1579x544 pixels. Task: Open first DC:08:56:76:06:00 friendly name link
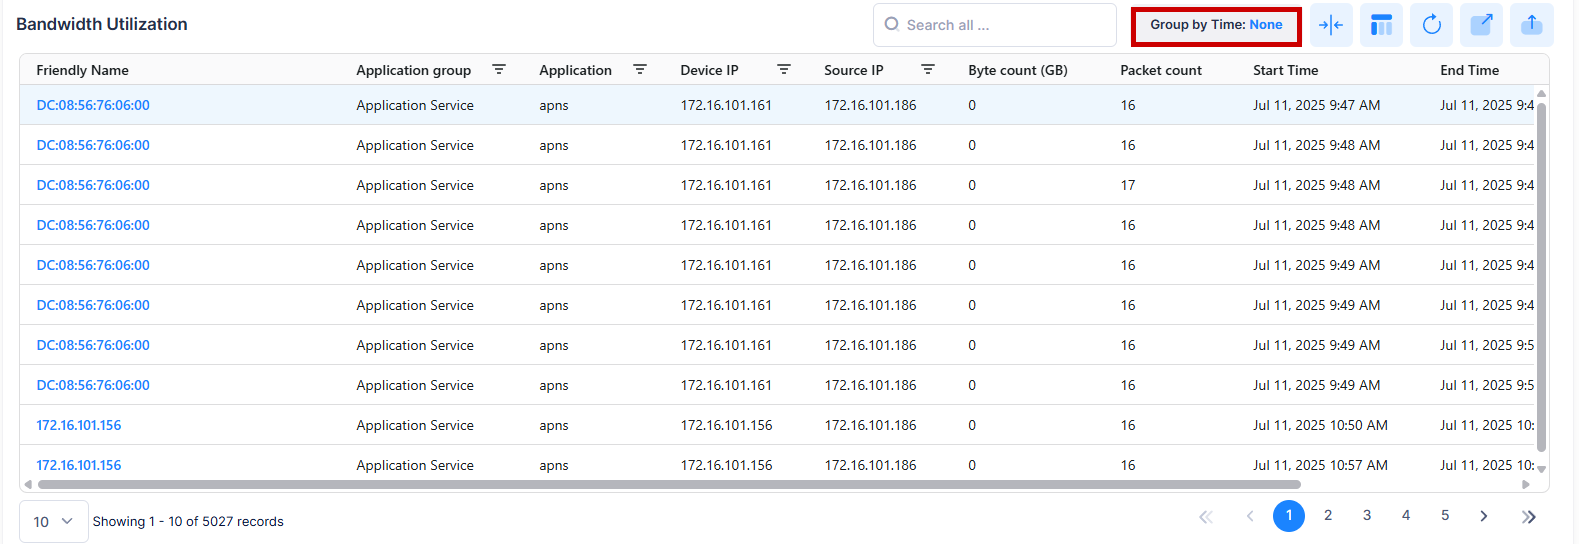(93, 105)
